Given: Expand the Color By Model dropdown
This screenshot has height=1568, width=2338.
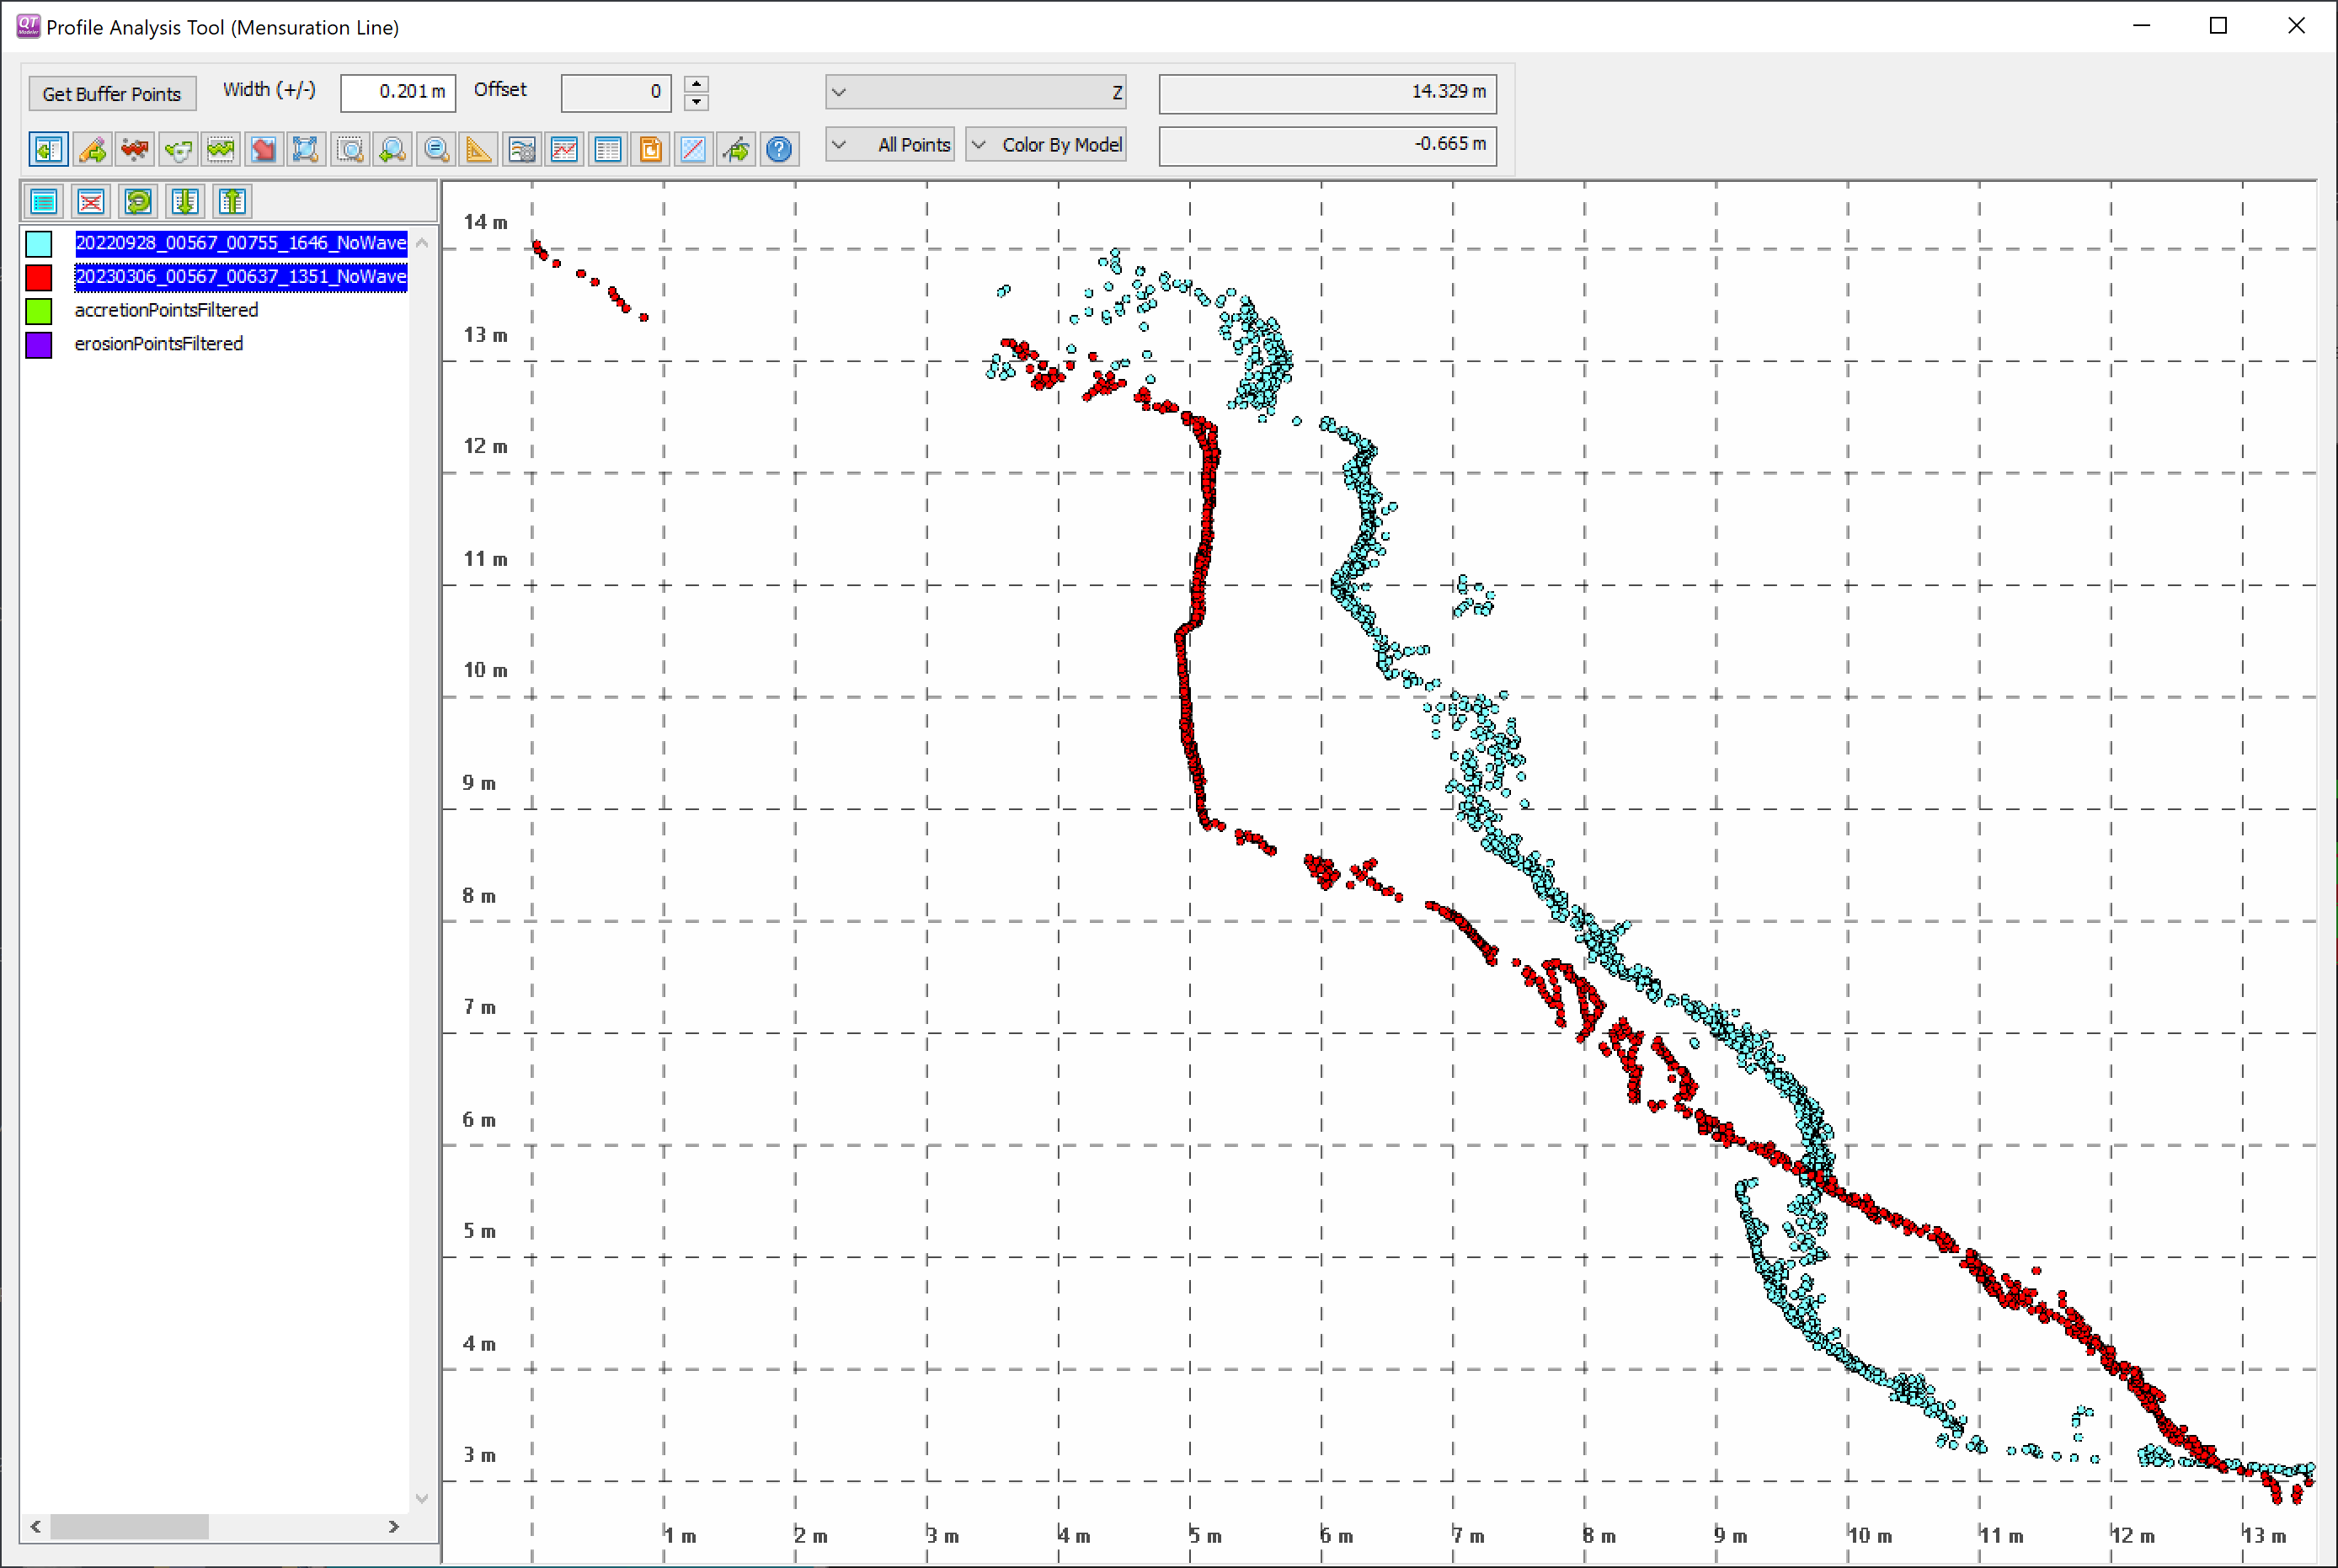Looking at the screenshot, I should tap(1046, 145).
